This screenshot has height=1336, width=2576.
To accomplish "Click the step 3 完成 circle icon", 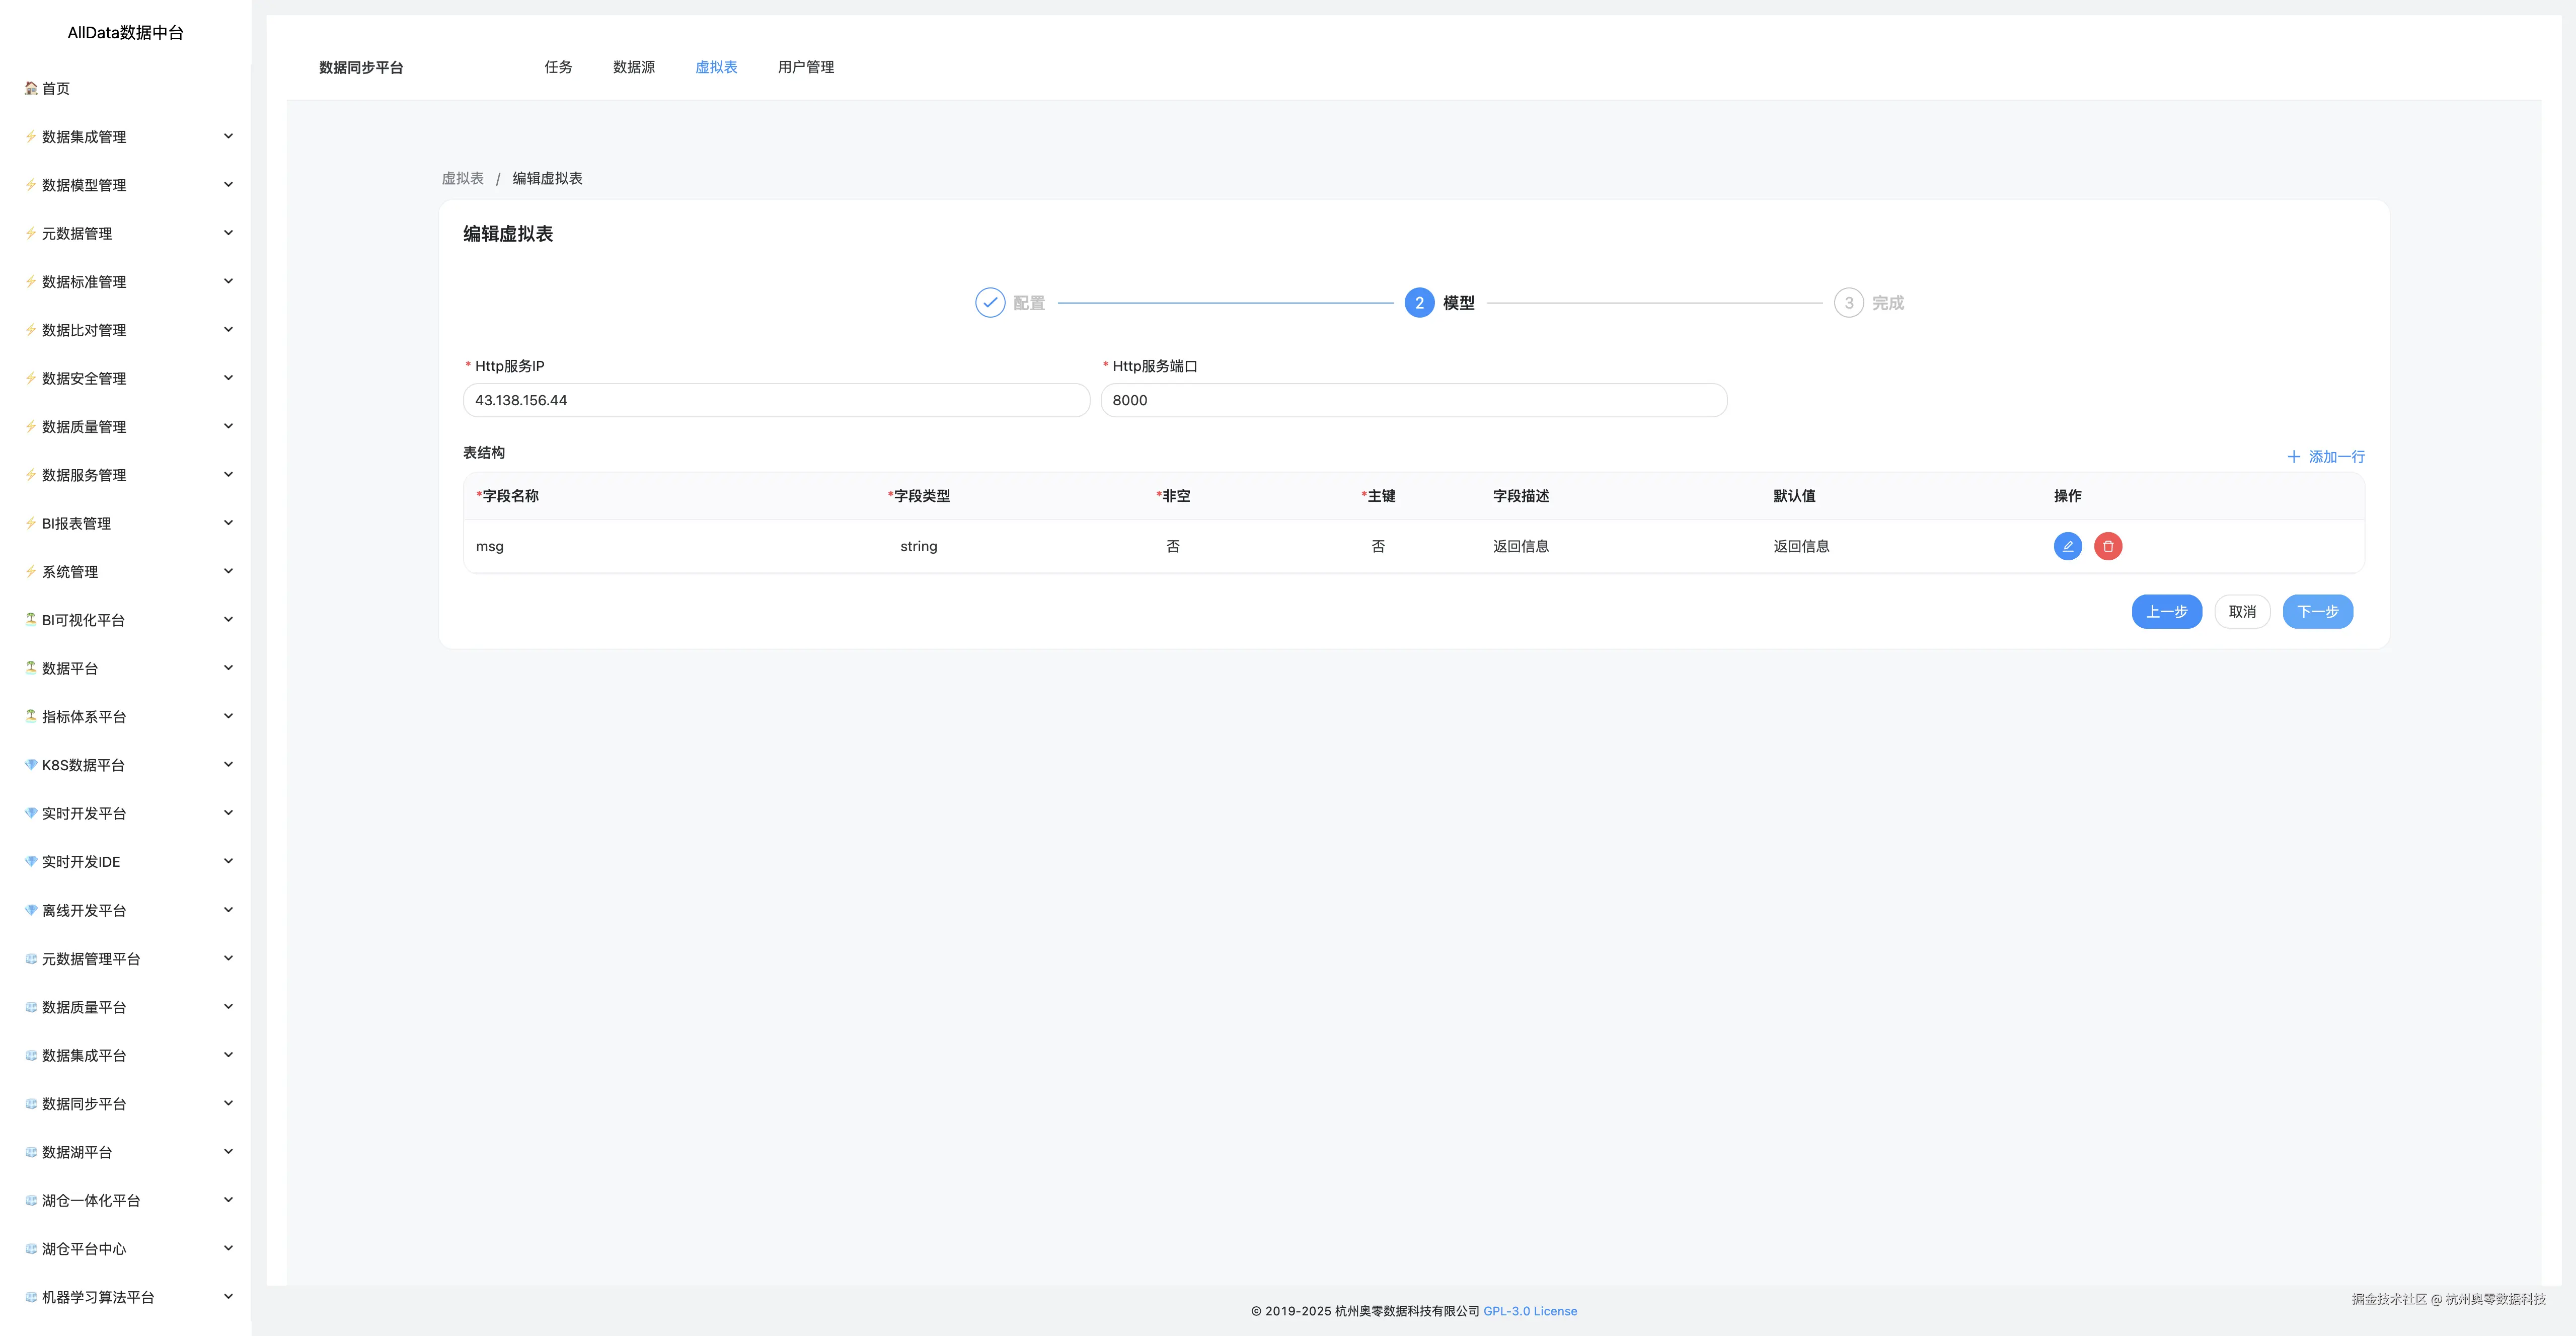I will [1848, 303].
